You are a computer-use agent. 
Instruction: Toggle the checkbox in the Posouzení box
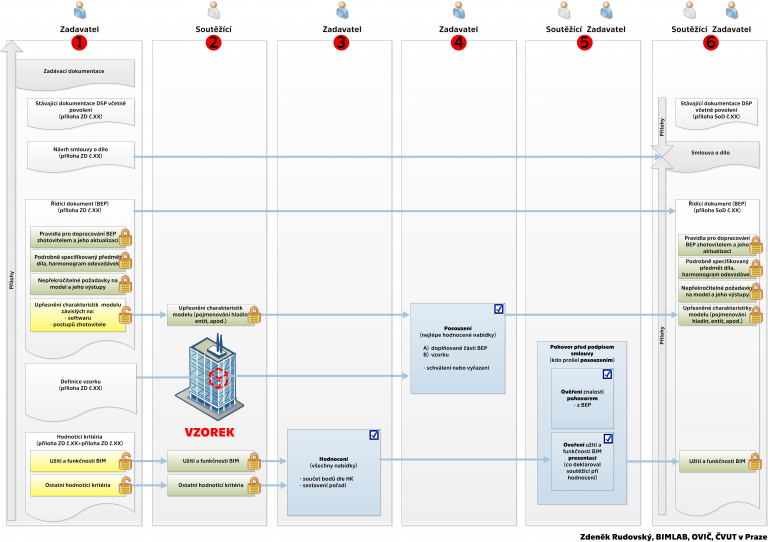coord(499,309)
